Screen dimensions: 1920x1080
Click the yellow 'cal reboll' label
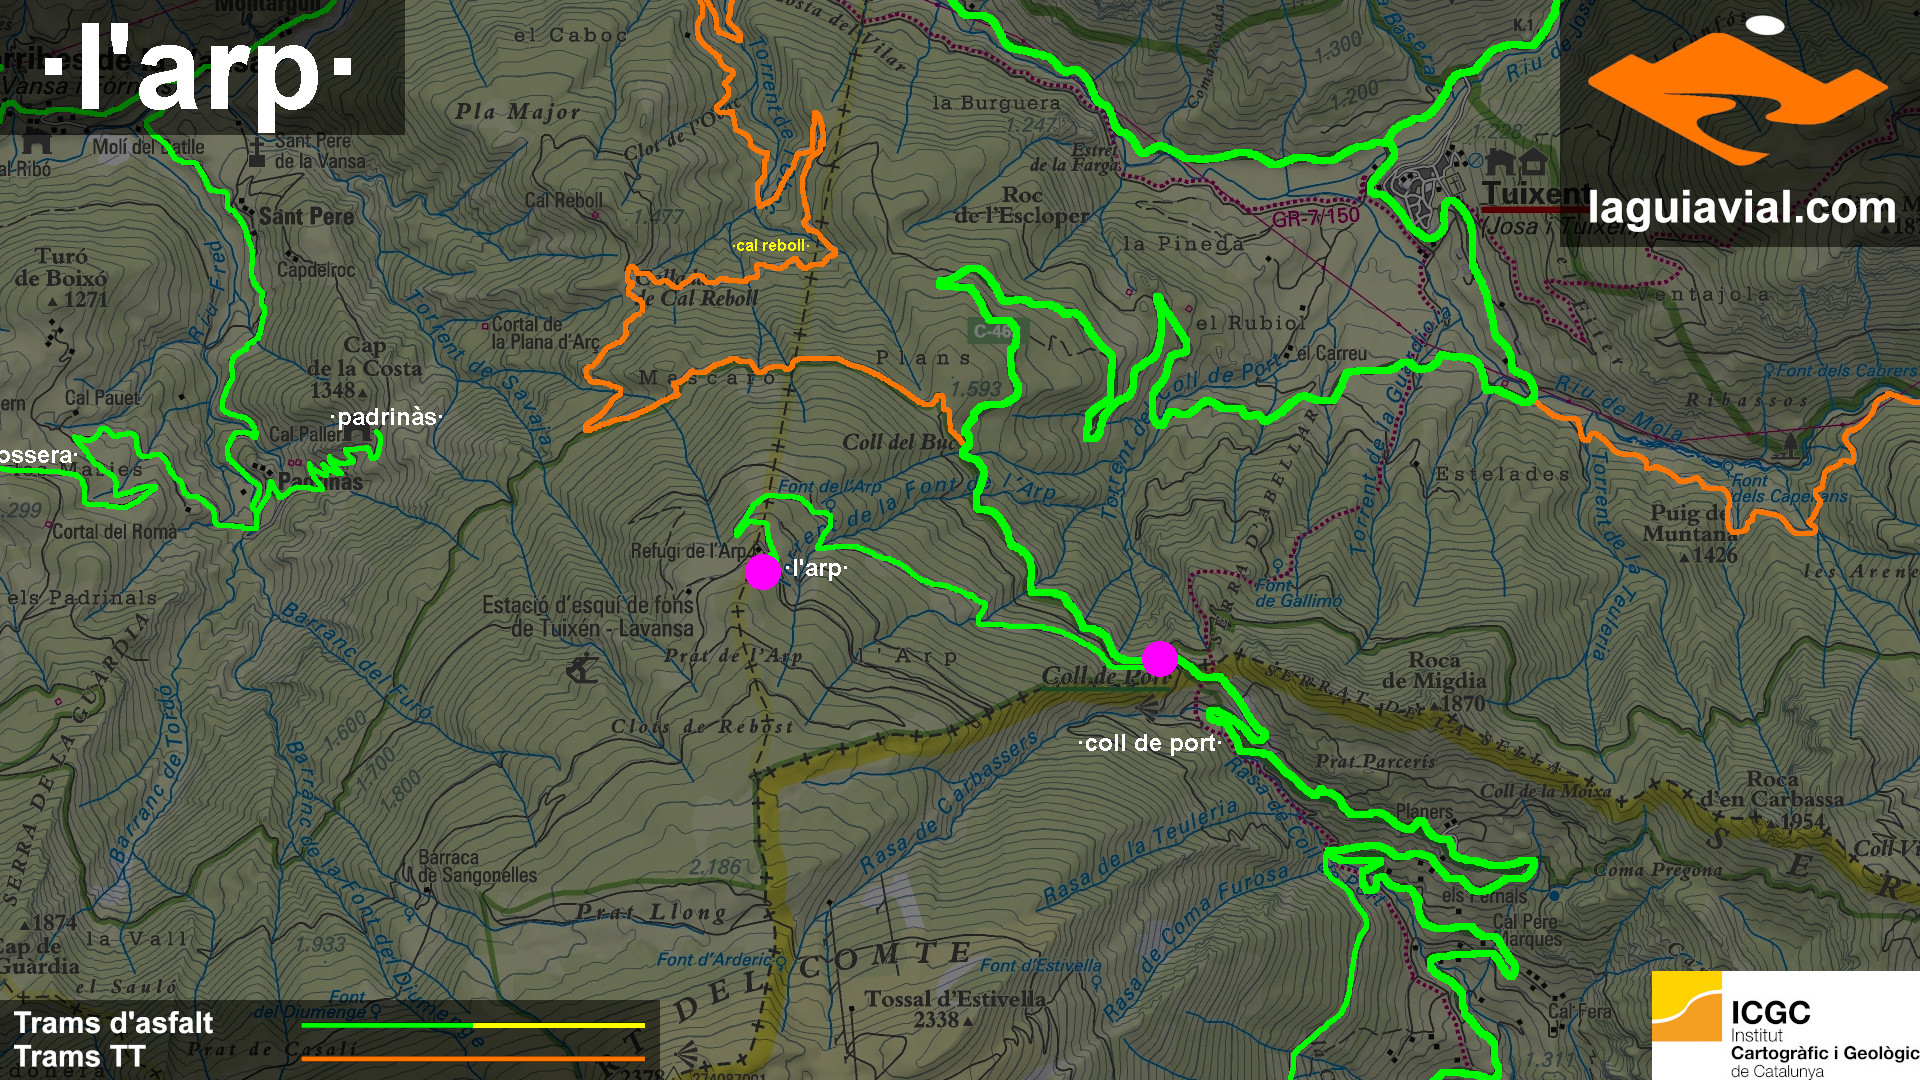769,246
